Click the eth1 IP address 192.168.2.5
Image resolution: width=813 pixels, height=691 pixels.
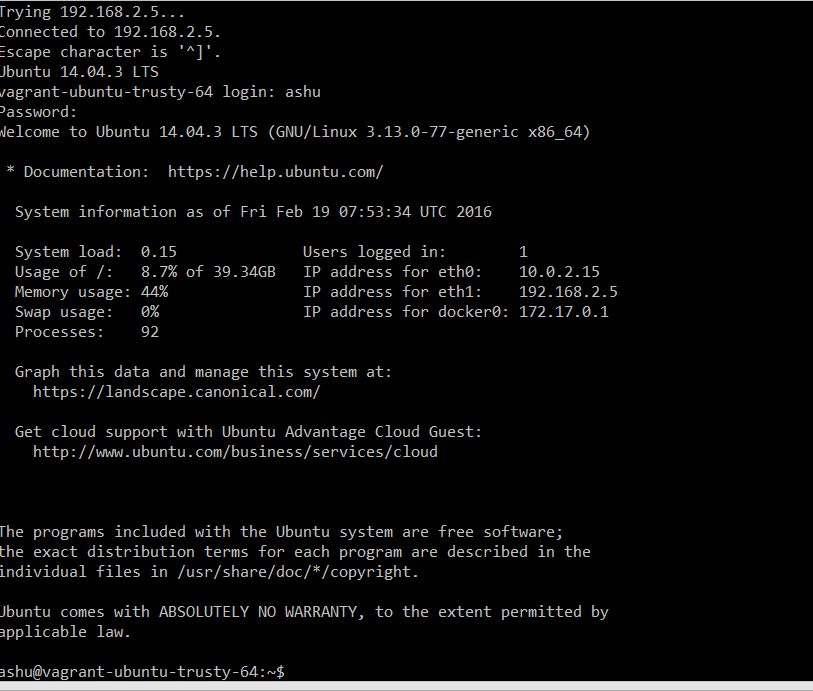(x=568, y=292)
